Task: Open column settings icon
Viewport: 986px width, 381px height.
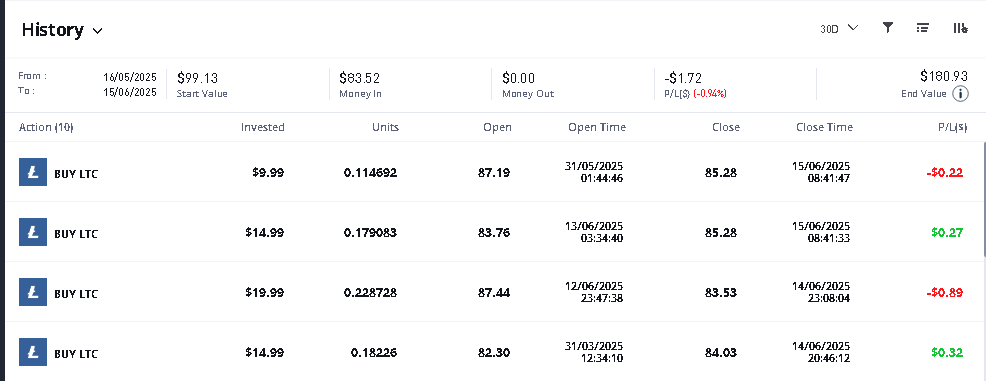Action: click(960, 28)
